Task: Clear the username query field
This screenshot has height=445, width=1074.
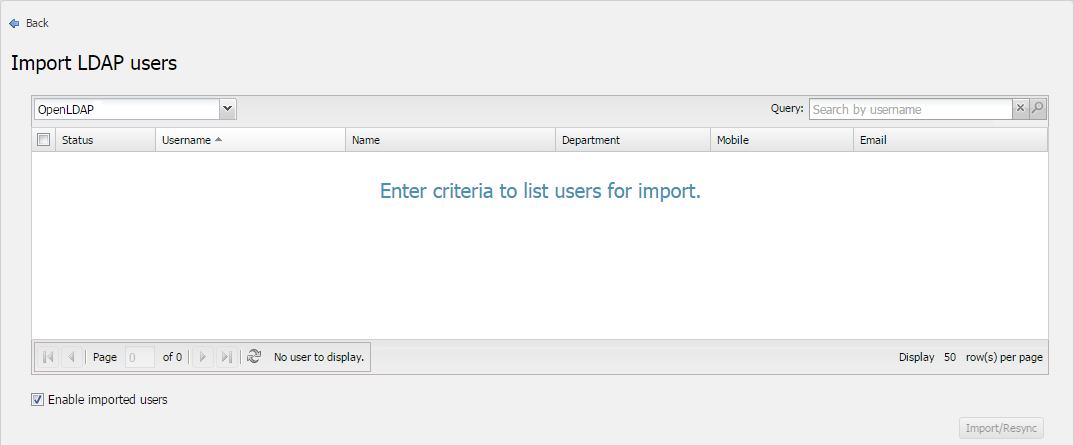Action: point(1021,109)
